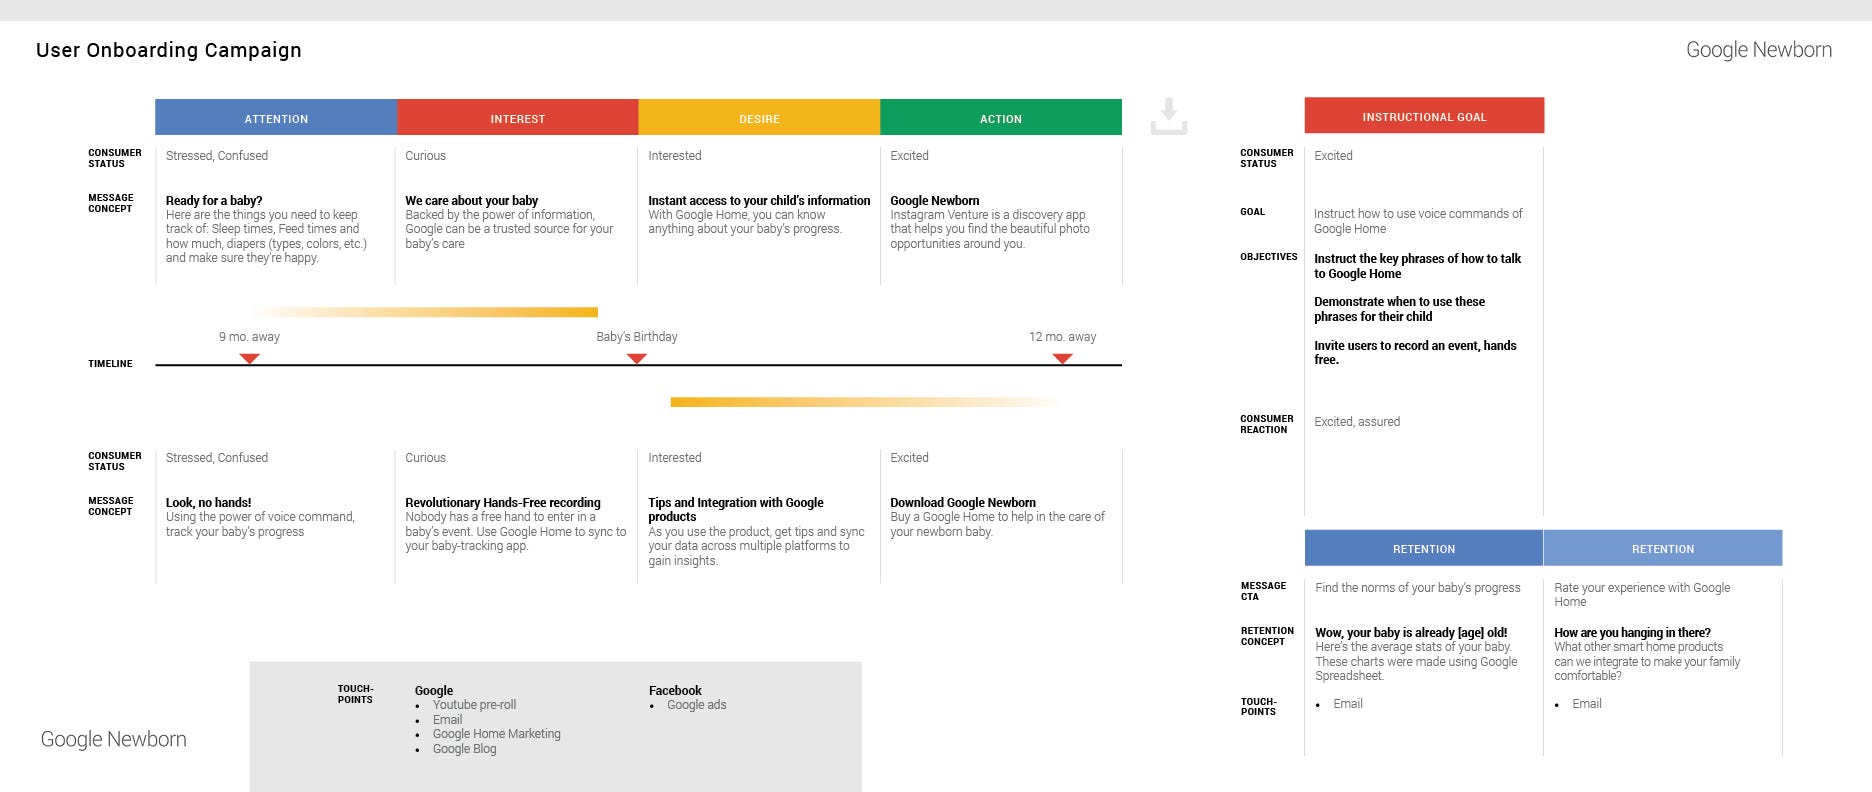Image resolution: width=1872 pixels, height=792 pixels.
Task: Click "Wow, your baby is already [age] old!"
Action: click(1411, 632)
